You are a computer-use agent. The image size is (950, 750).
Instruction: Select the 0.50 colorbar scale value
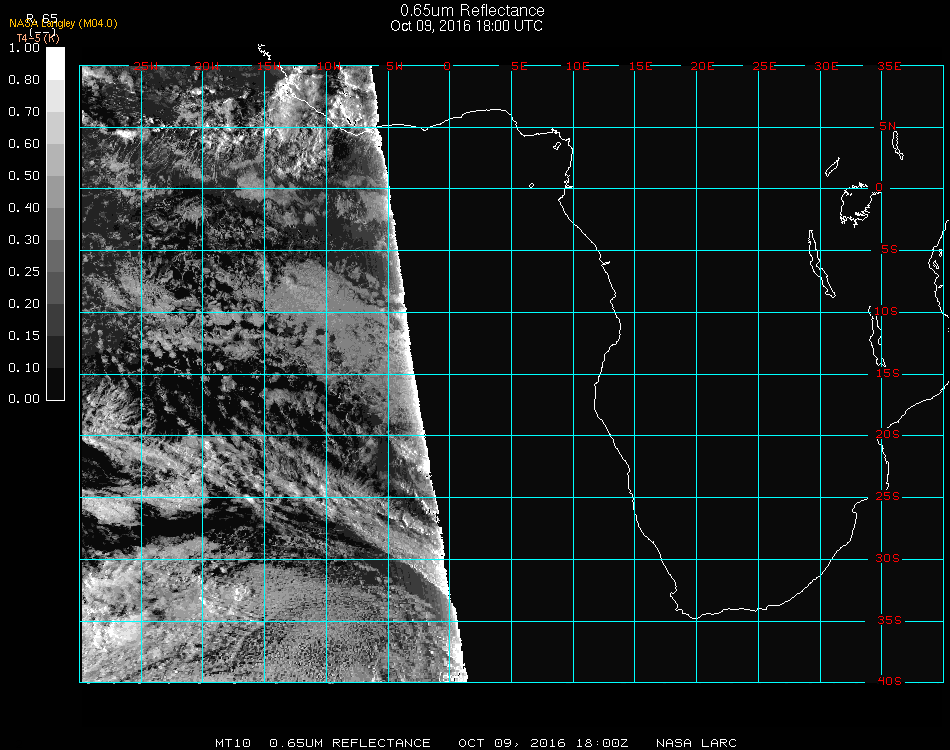(x=24, y=176)
